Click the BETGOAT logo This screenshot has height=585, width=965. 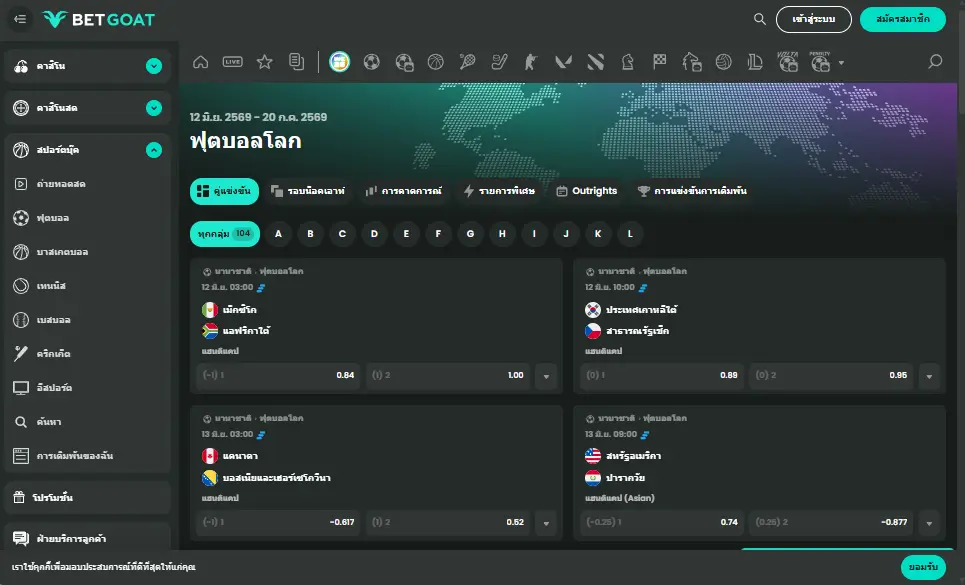click(x=98, y=19)
